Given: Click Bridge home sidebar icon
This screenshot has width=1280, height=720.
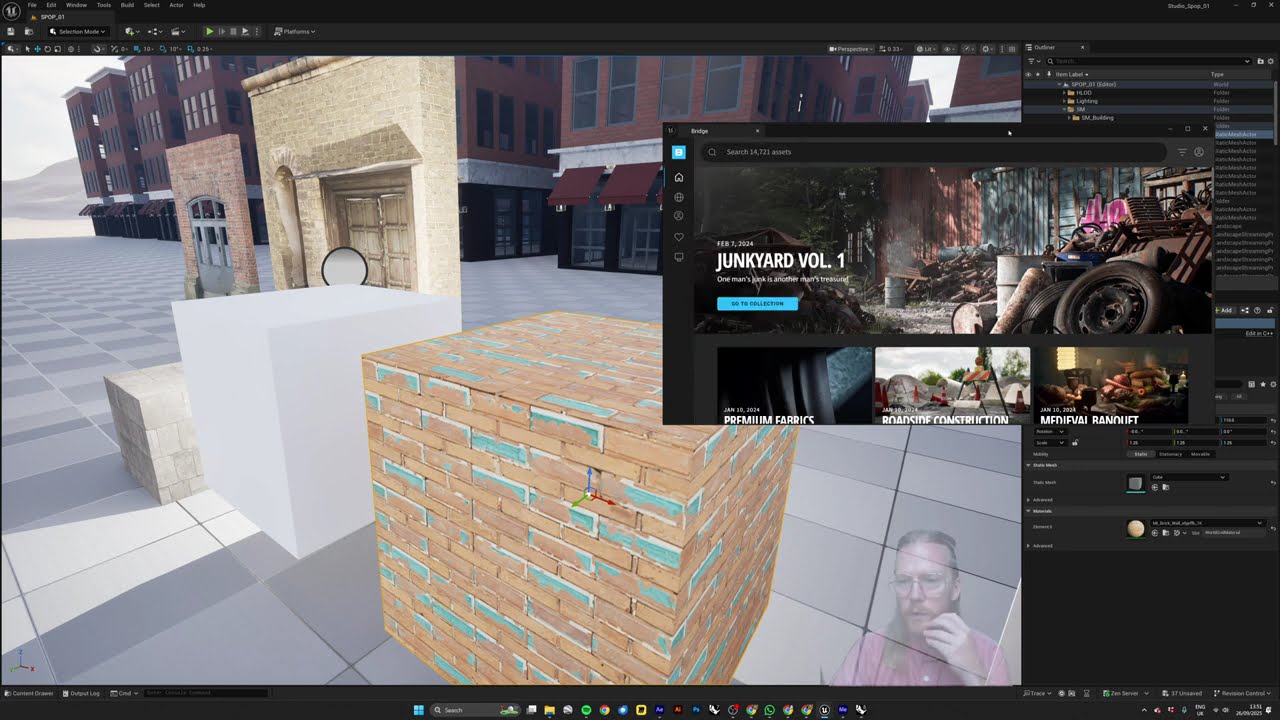Looking at the screenshot, I should 679,177.
